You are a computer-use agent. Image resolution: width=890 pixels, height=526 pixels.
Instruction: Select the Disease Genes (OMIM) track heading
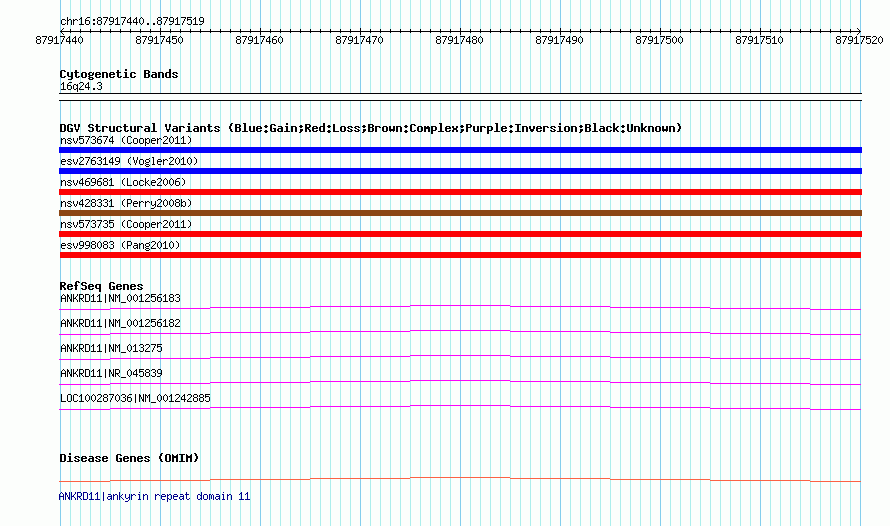[x=129, y=458]
